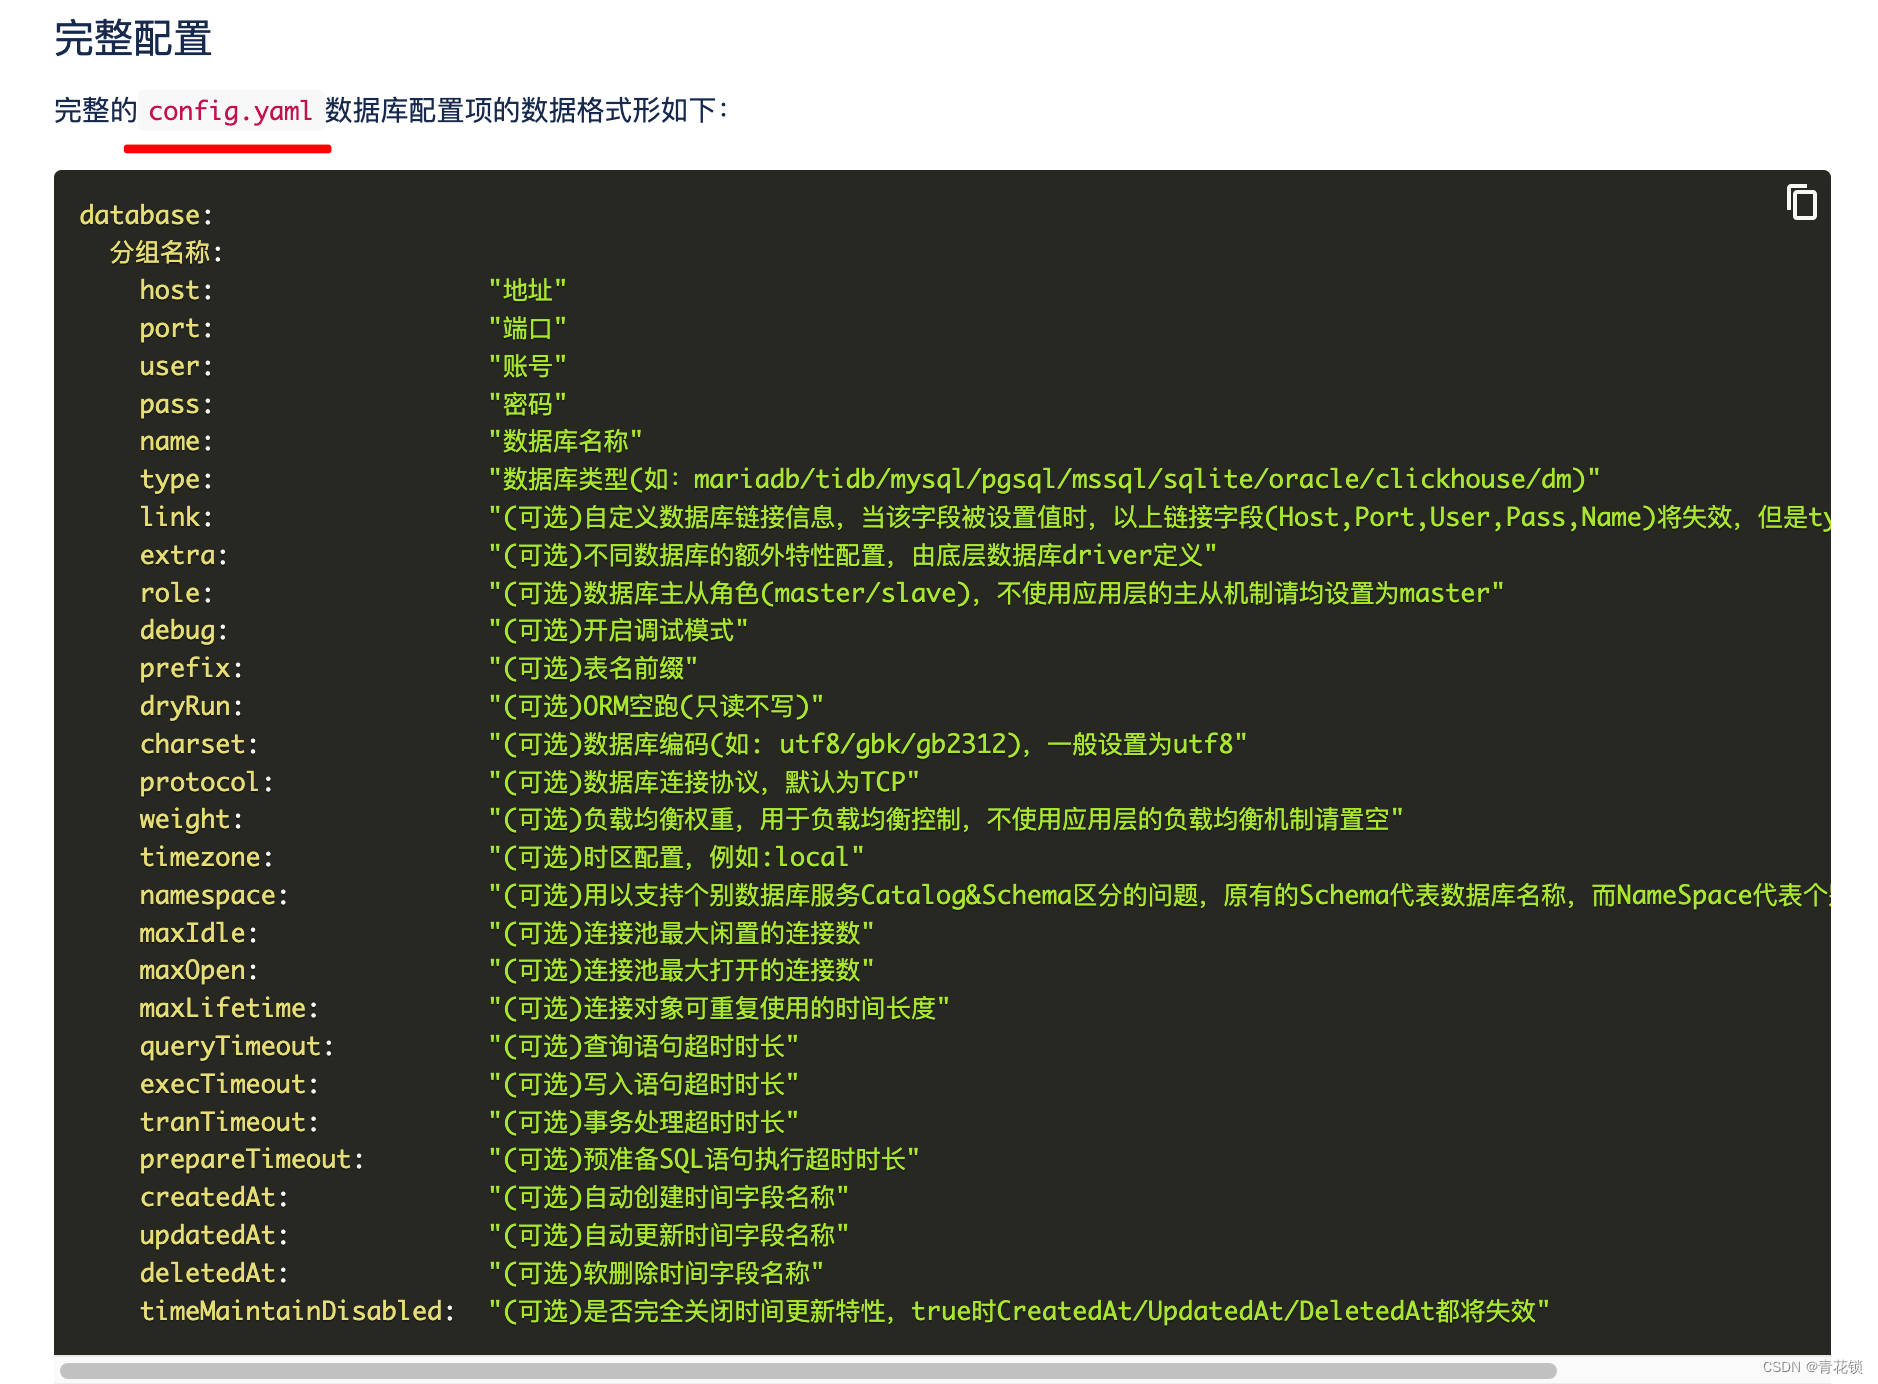Screen dimensions: 1878x1384
Task: Click the user: key
Action: point(176,366)
